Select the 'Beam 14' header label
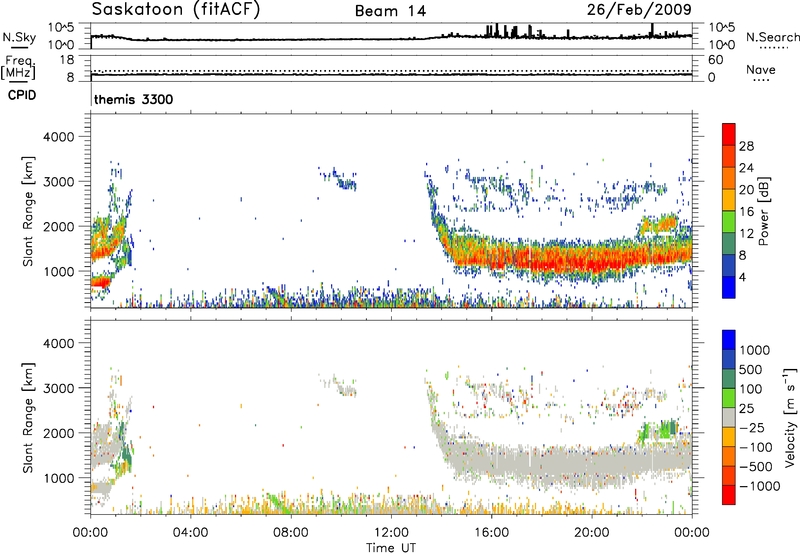 pos(390,11)
